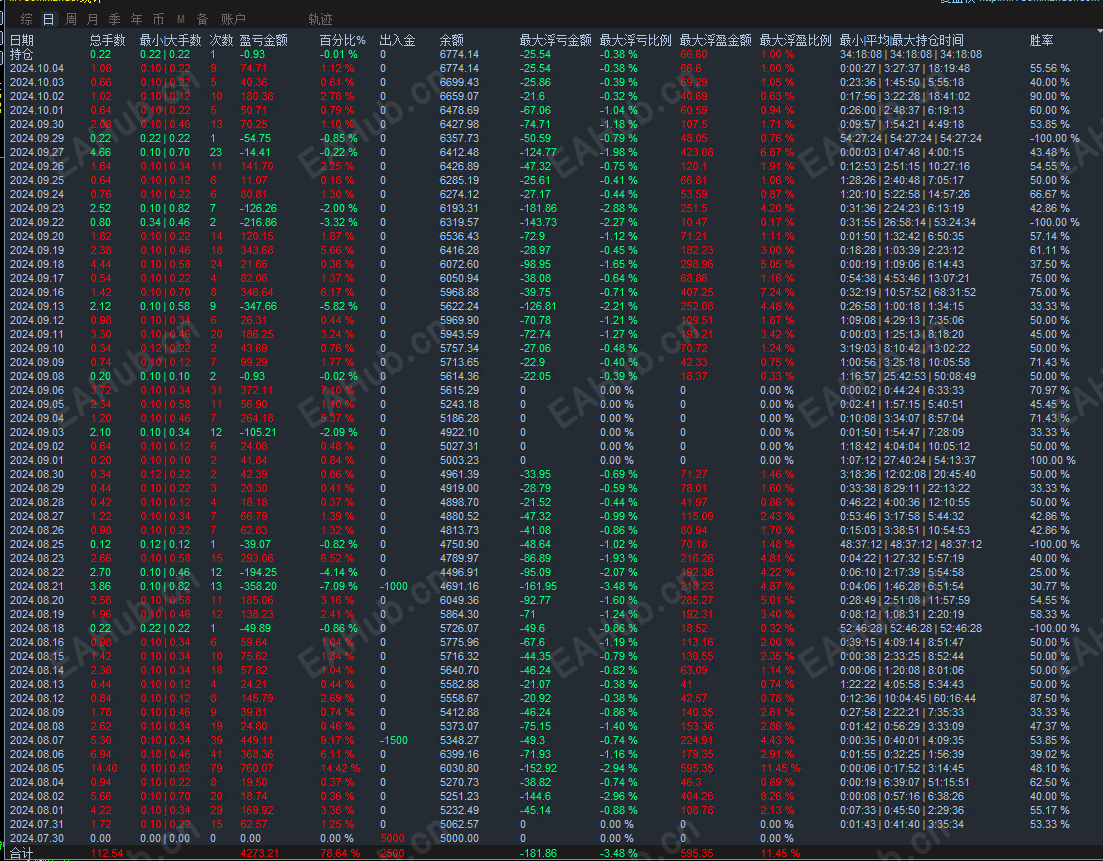This screenshot has height=861, width=1103.
Task: Click the 最小|大手数 column header
Action: [170, 40]
